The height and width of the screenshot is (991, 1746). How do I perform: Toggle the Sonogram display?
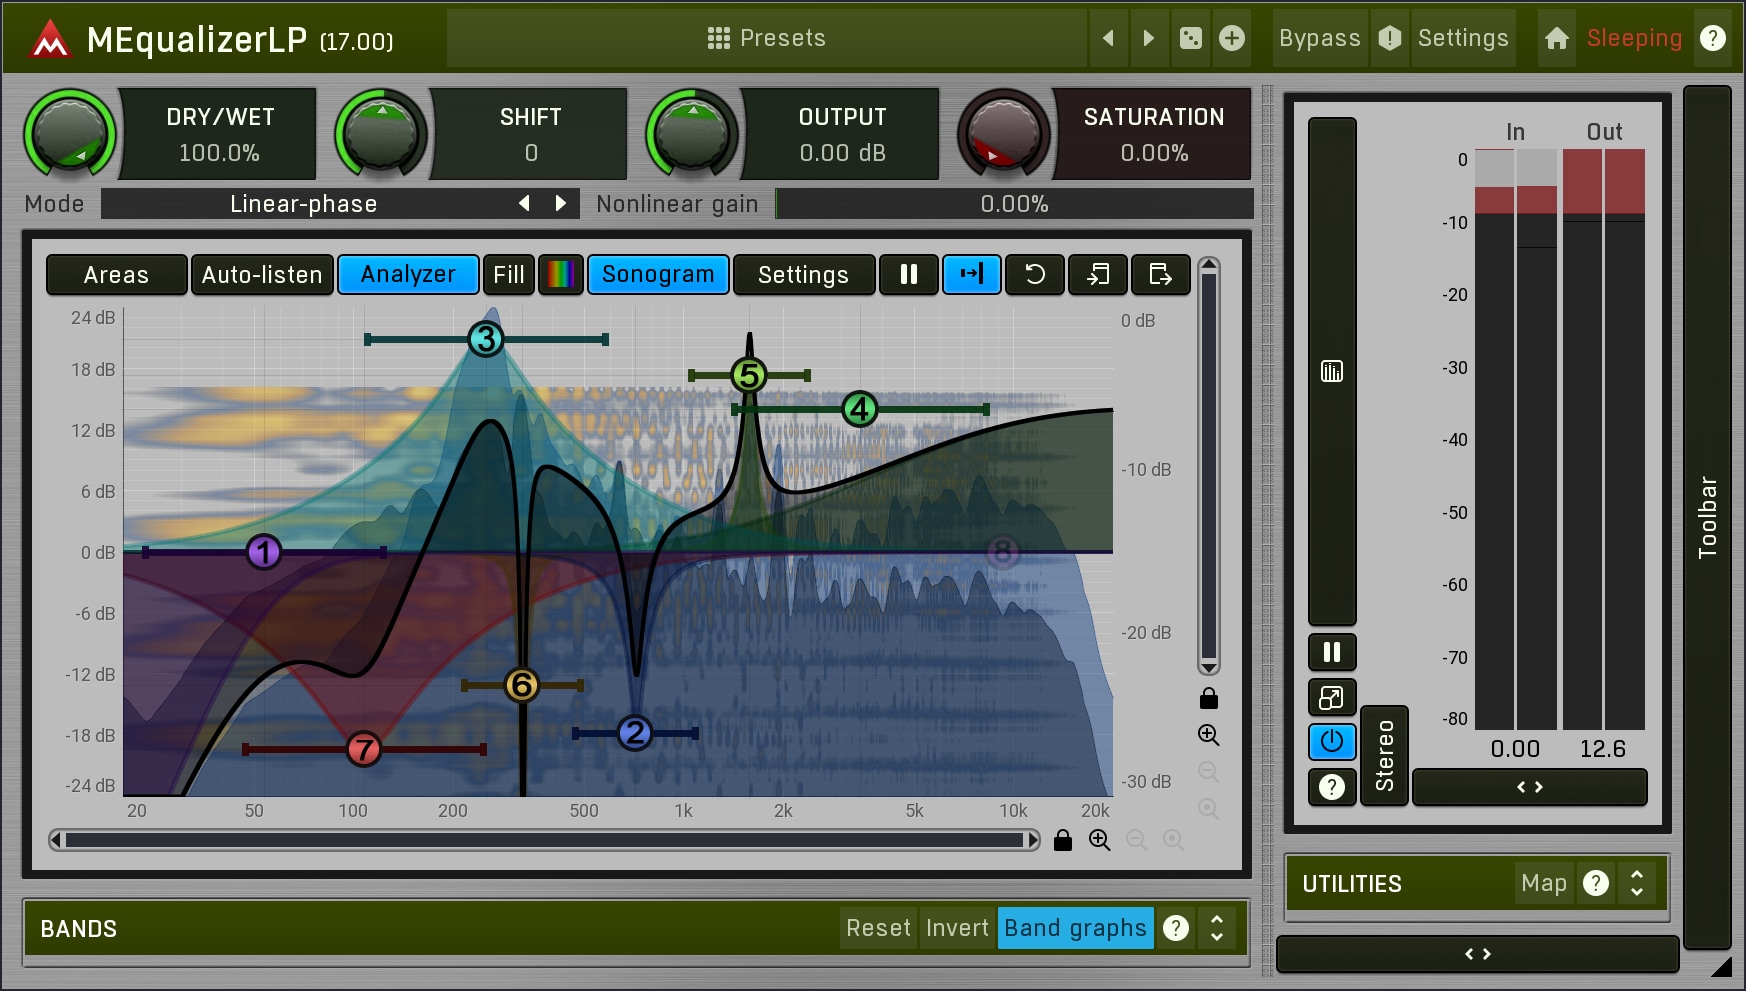pyautogui.click(x=658, y=274)
